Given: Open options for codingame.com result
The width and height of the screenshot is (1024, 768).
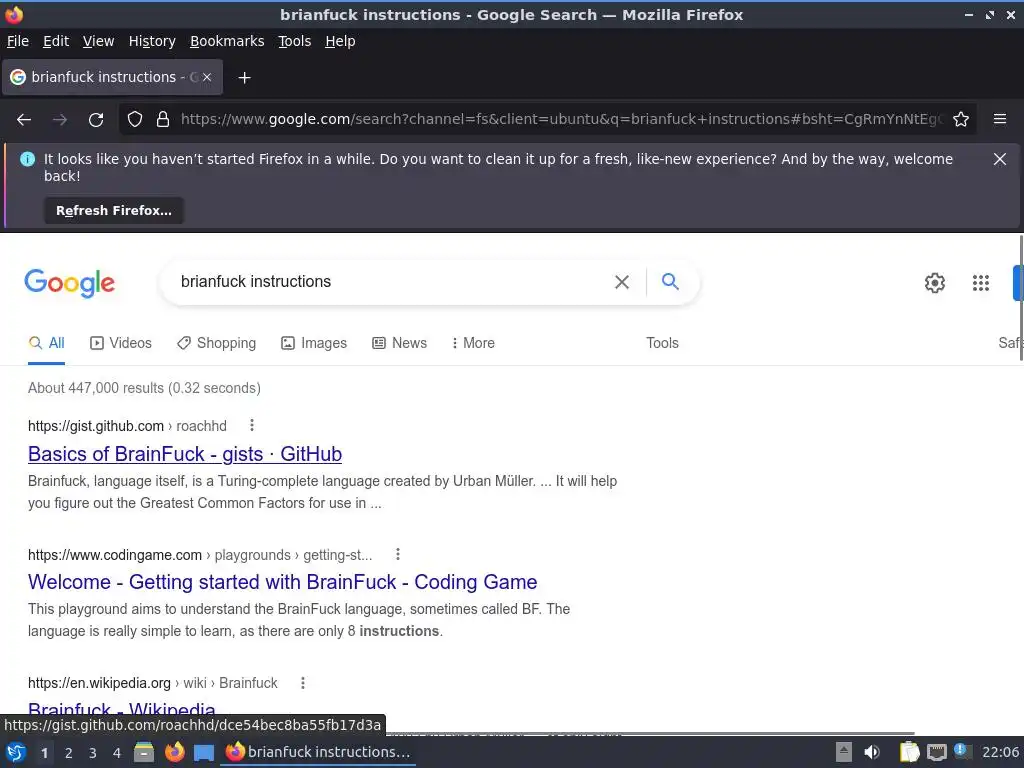Looking at the screenshot, I should (x=398, y=554).
